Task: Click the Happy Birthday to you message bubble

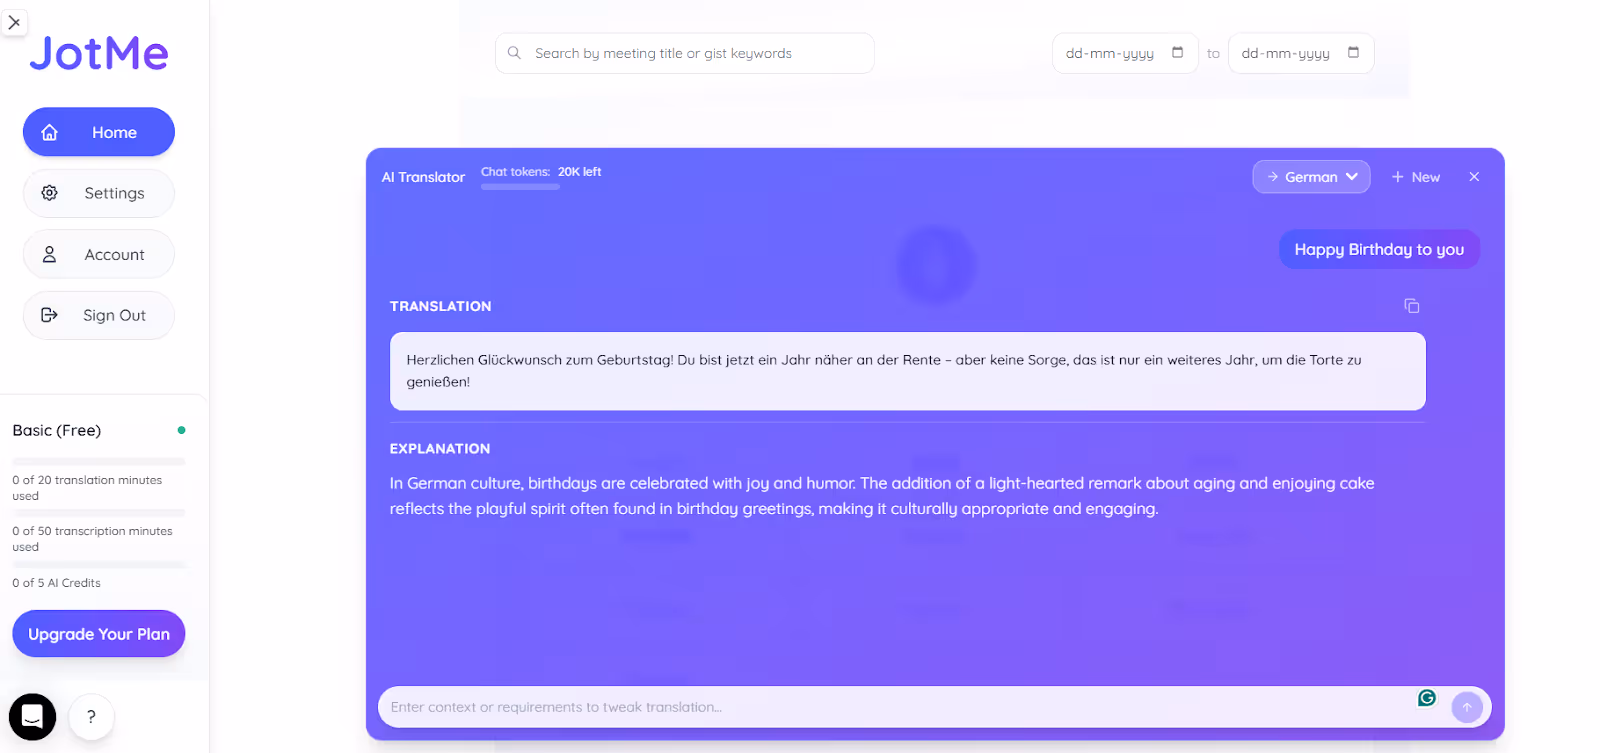Action: pyautogui.click(x=1379, y=249)
